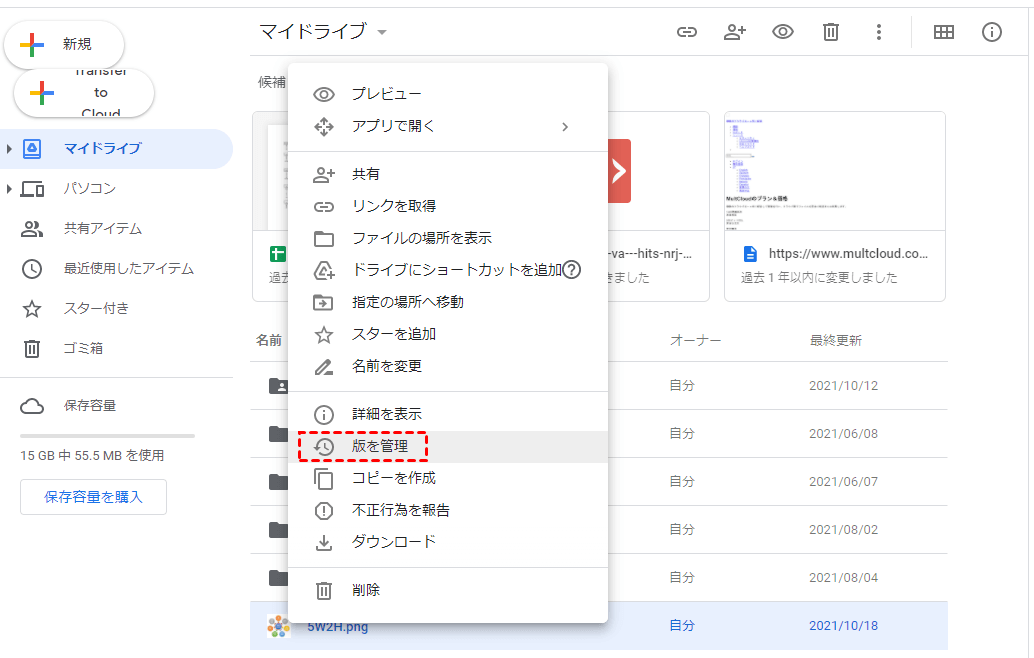Click the get link icon in toolbar

[x=686, y=32]
